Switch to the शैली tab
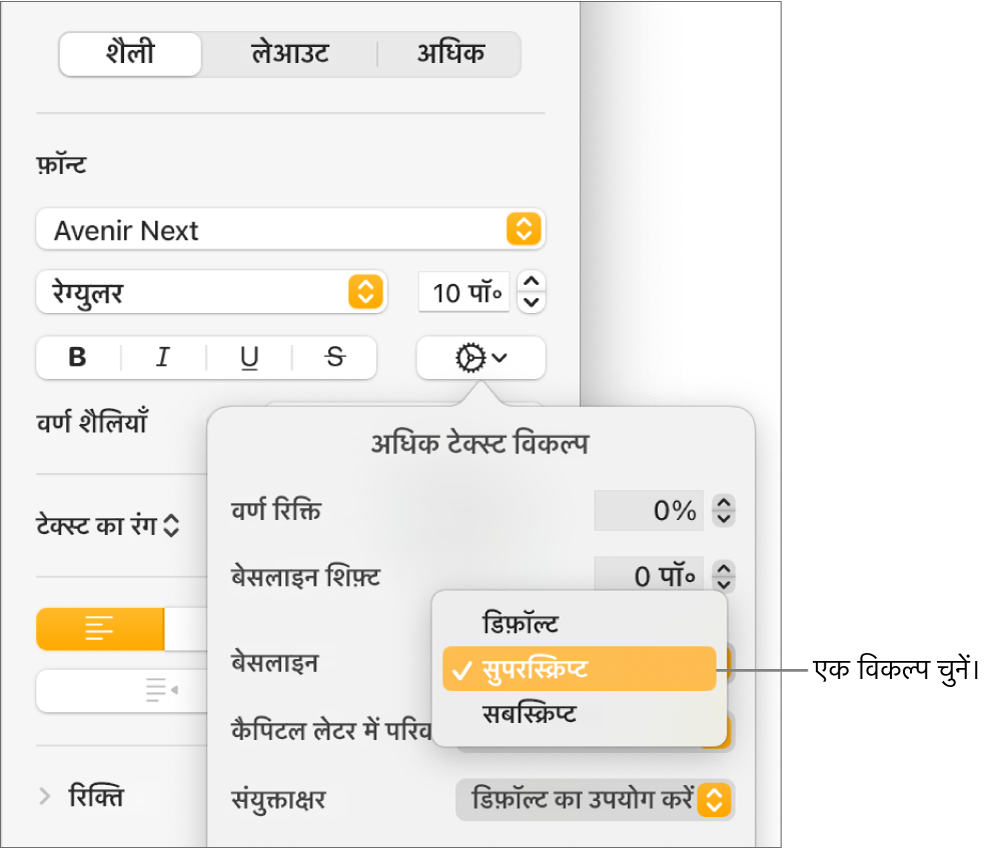 pos(130,54)
